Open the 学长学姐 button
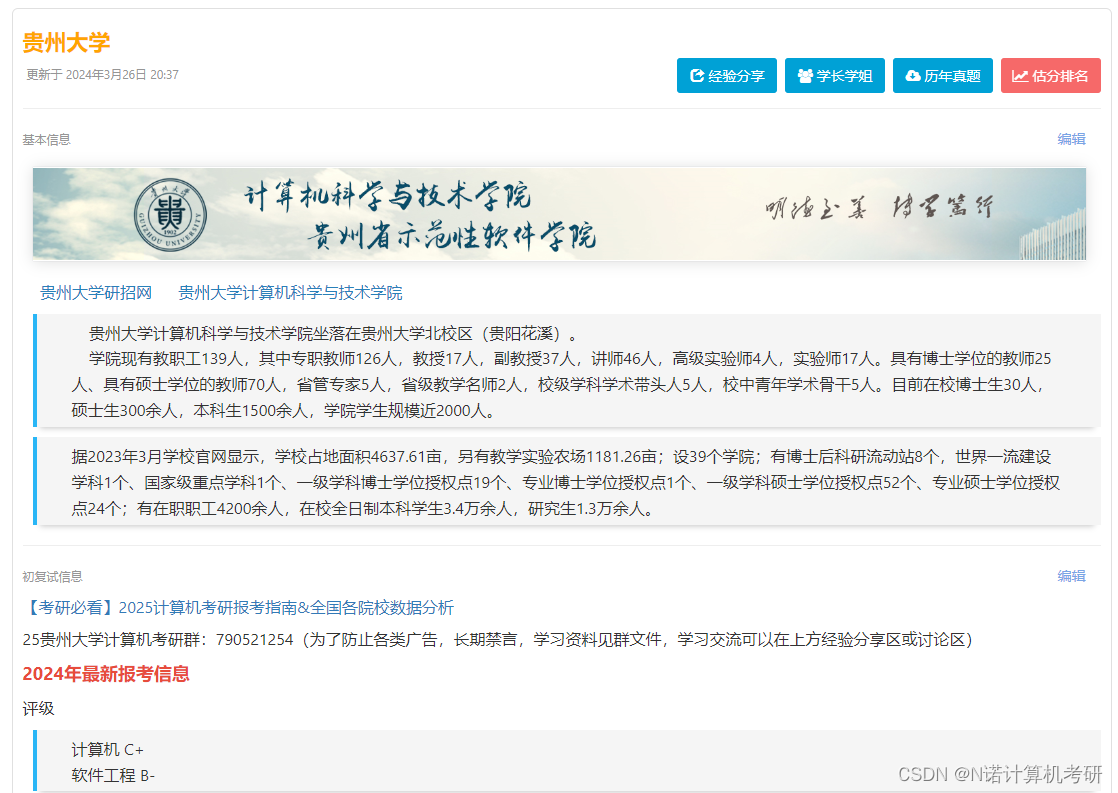The width and height of the screenshot is (1118, 793). 835,76
